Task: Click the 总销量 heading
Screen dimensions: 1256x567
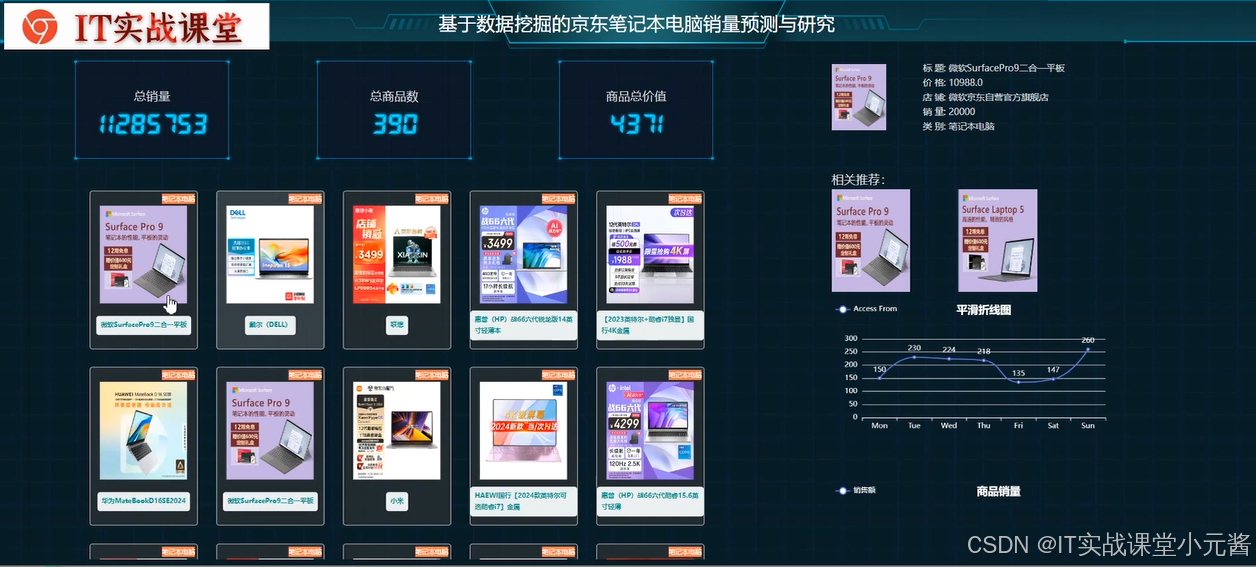Action: click(x=152, y=97)
